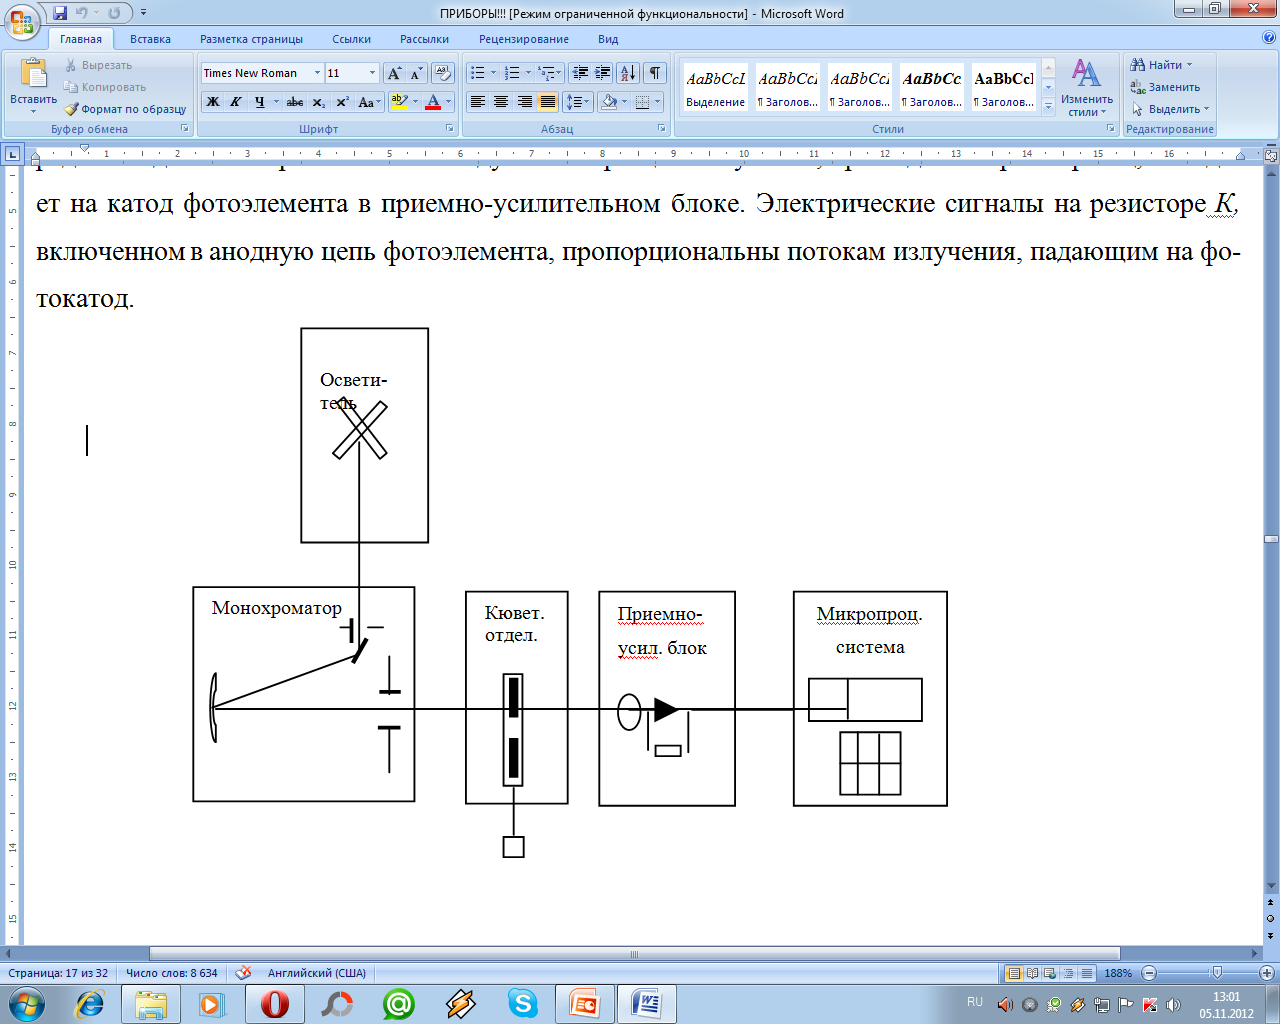Apply superscript formatting

tap(342, 102)
